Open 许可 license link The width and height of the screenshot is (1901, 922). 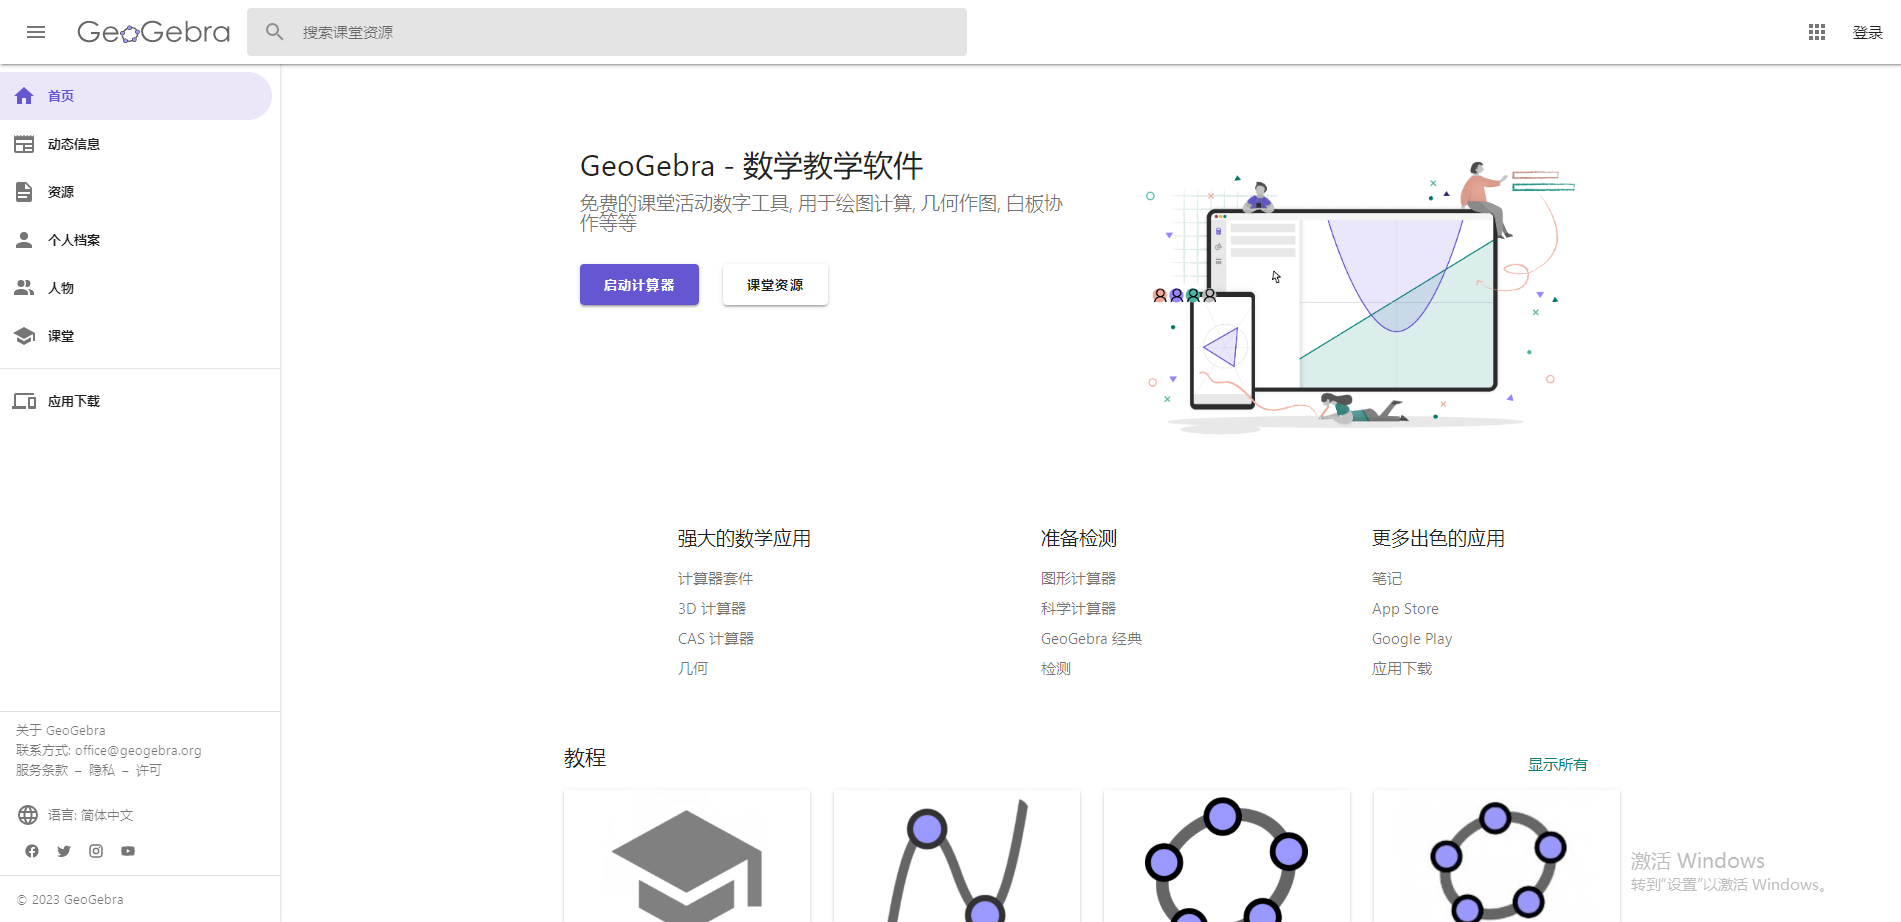[148, 770]
